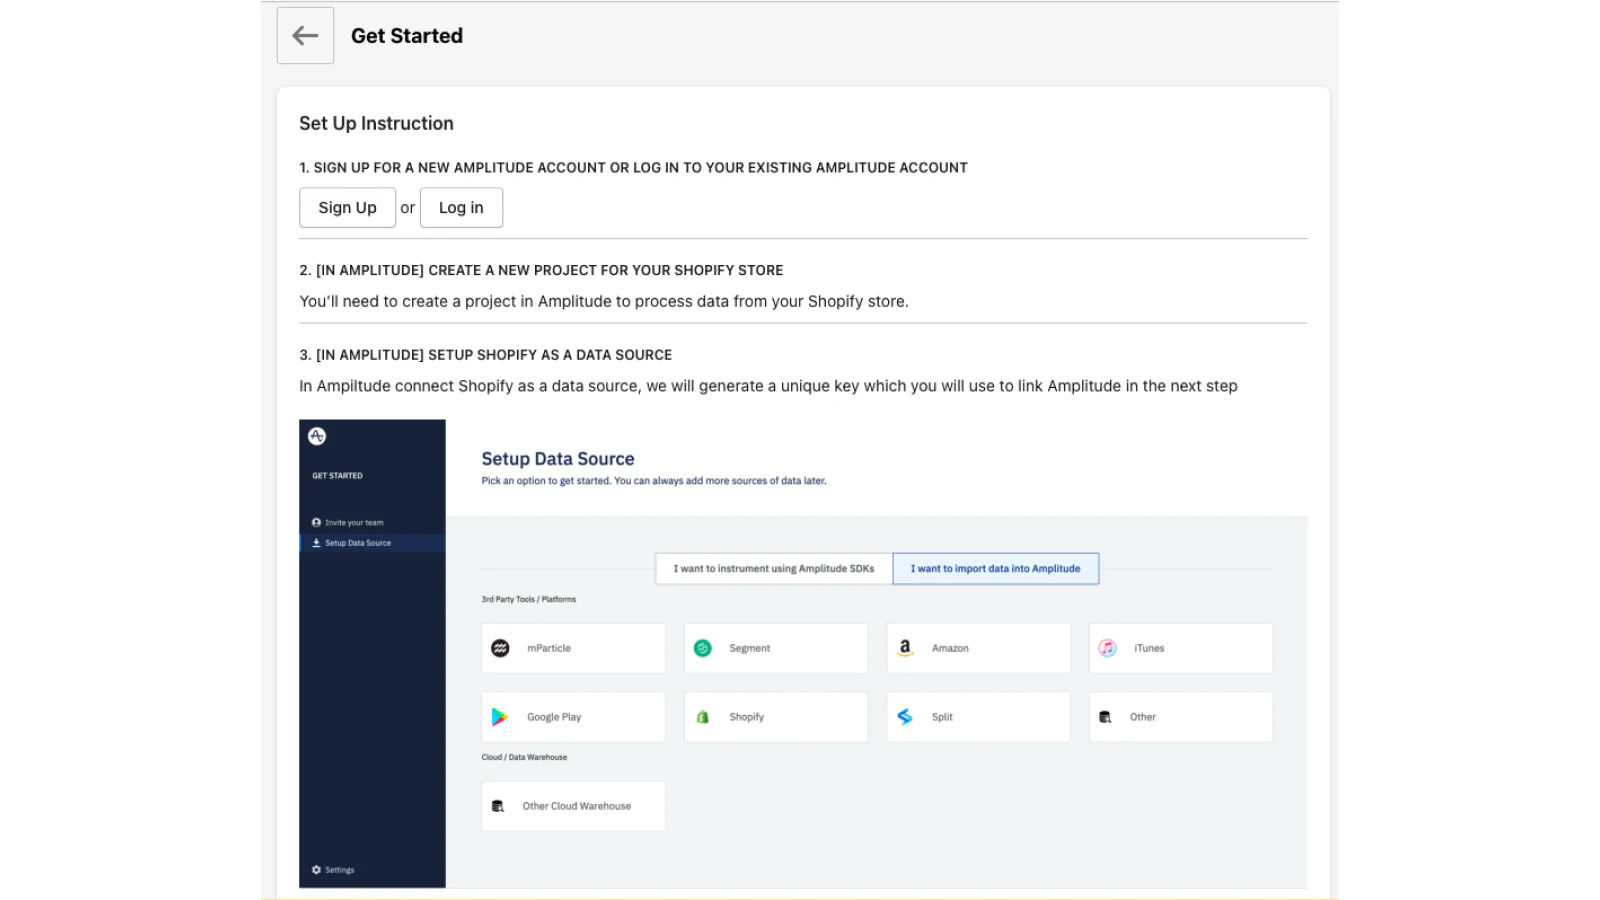Select Setup Data Source sidebar item
This screenshot has height=900, width=1600.
click(x=372, y=543)
